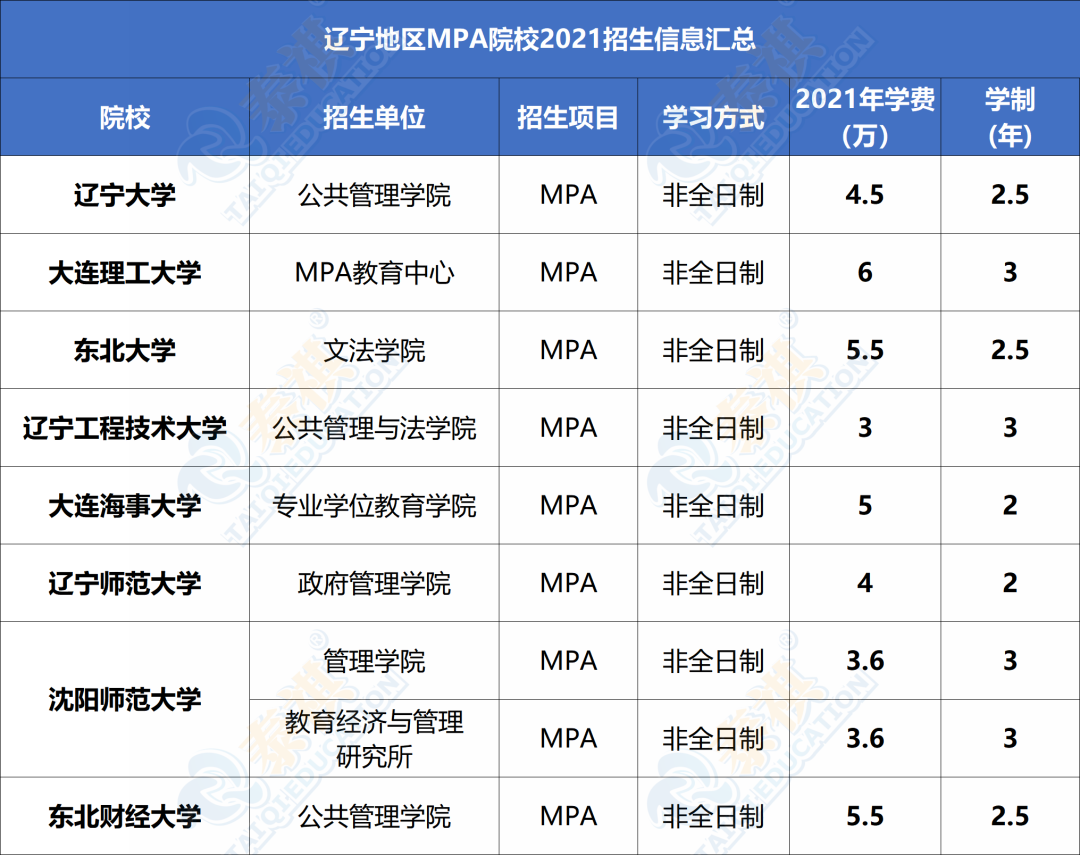Viewport: 1080px width, 855px height.
Task: Click the 学习方式 column header
Action: (713, 118)
